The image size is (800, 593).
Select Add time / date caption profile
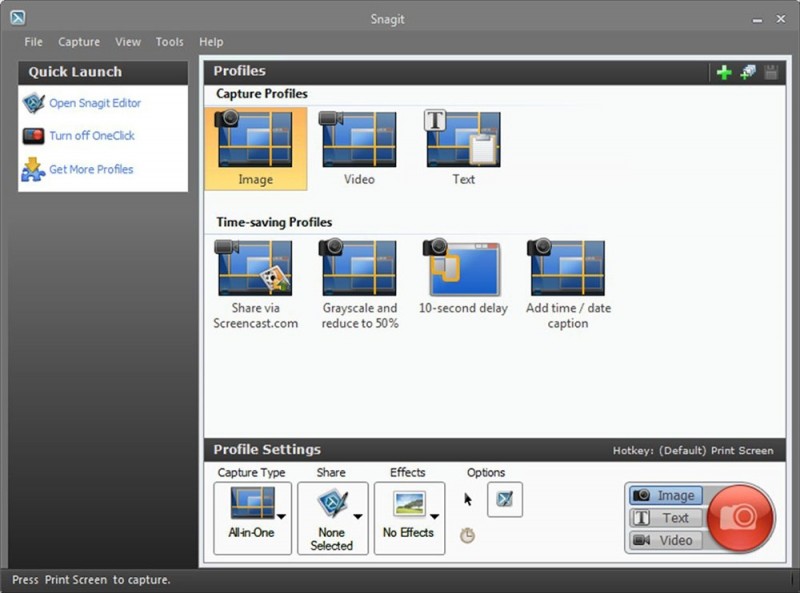coord(568,285)
